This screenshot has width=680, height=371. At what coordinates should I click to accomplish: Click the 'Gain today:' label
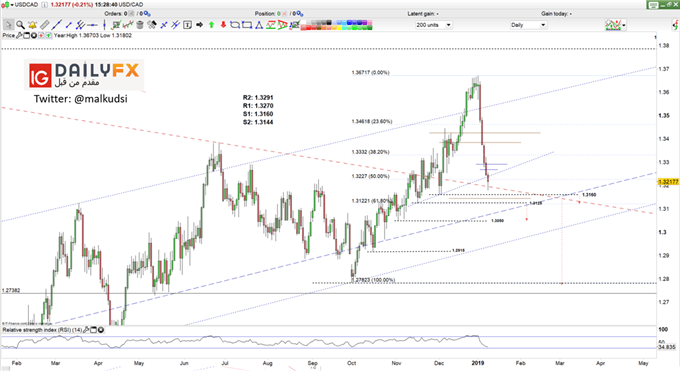tap(556, 14)
